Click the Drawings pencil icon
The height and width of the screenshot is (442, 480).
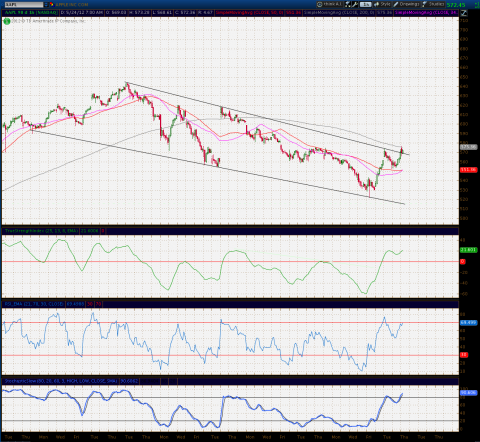pos(396,4)
